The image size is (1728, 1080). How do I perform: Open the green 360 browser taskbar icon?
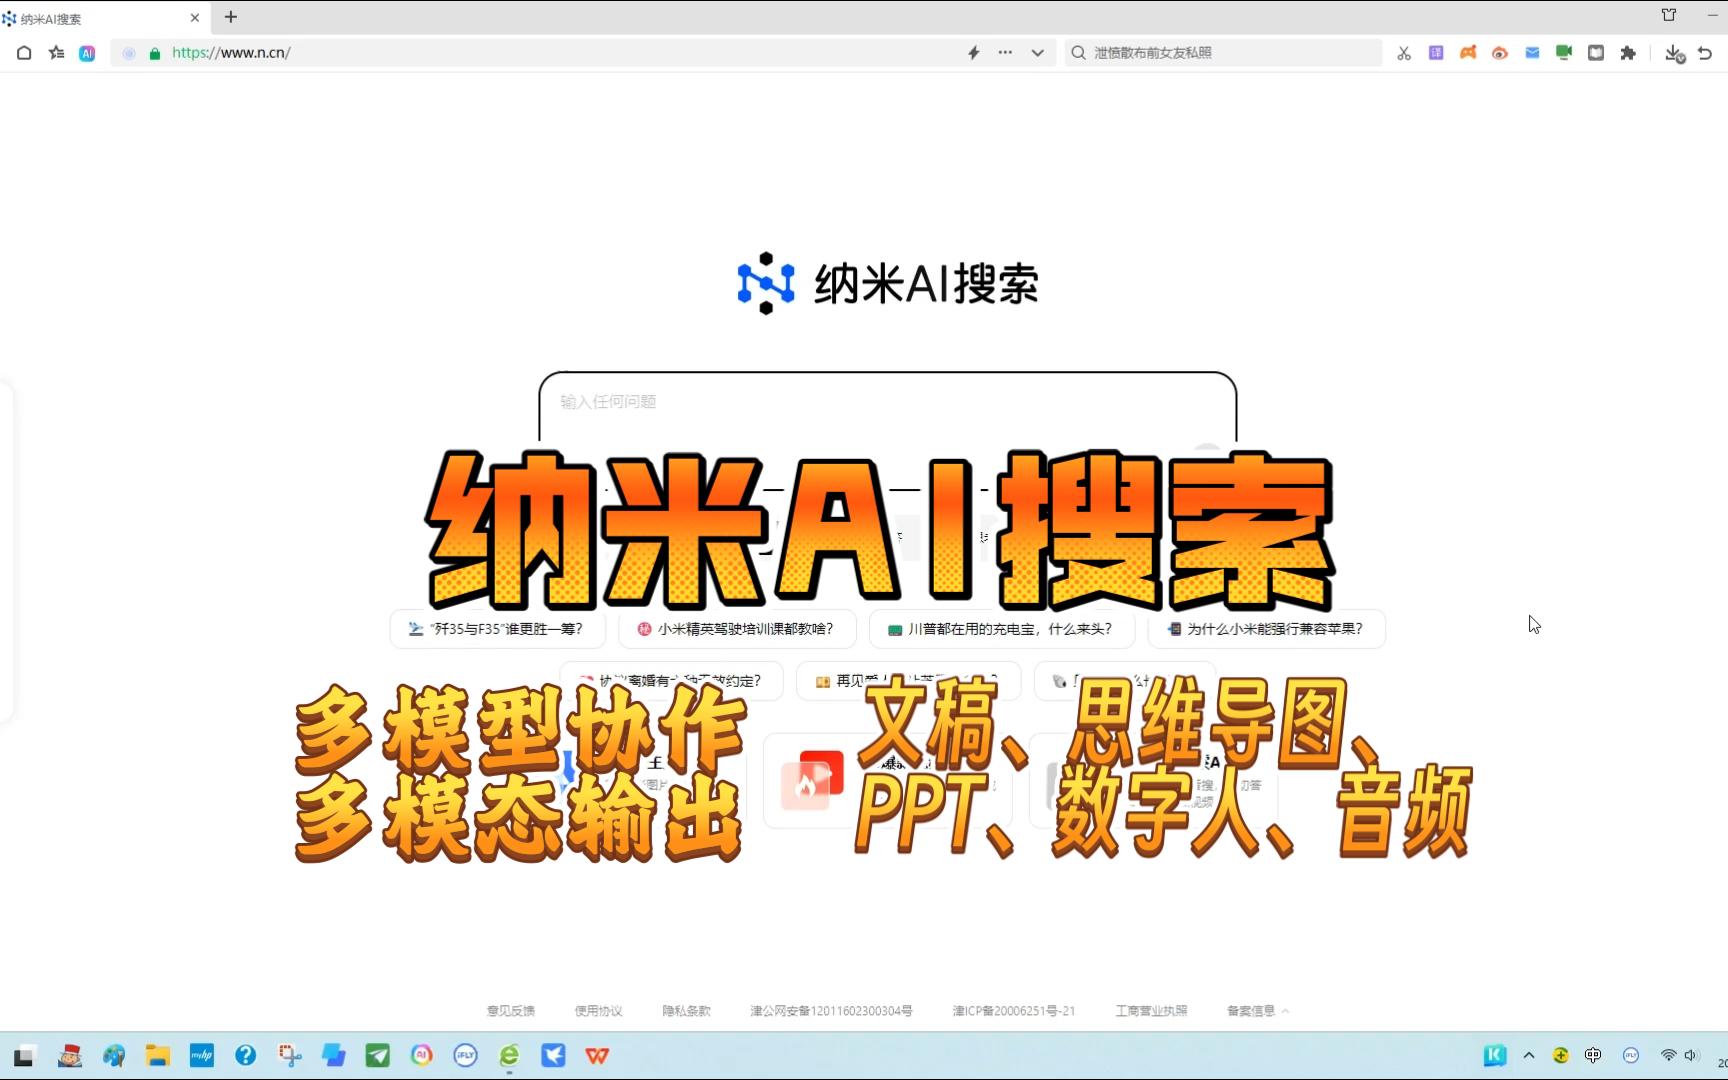coord(510,1055)
